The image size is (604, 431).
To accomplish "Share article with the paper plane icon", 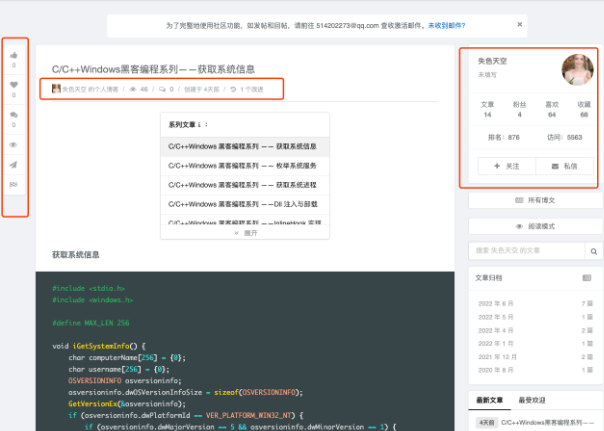I will [13, 165].
